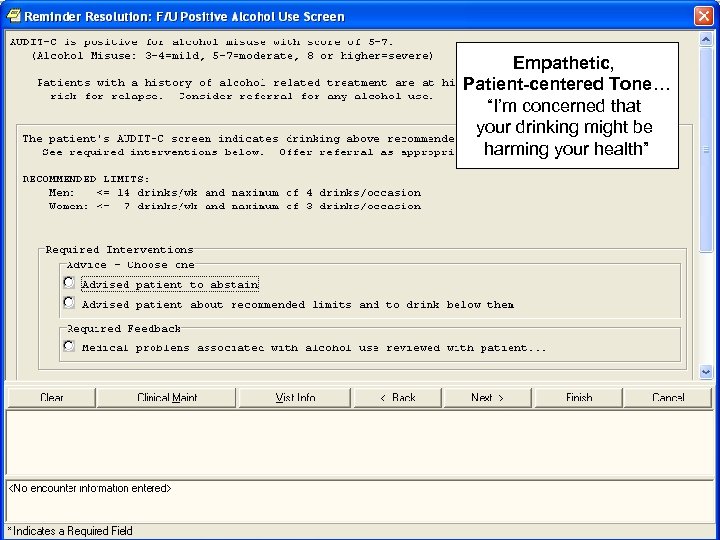Open Clinical Maint
This screenshot has height=540, width=720.
tap(167, 398)
